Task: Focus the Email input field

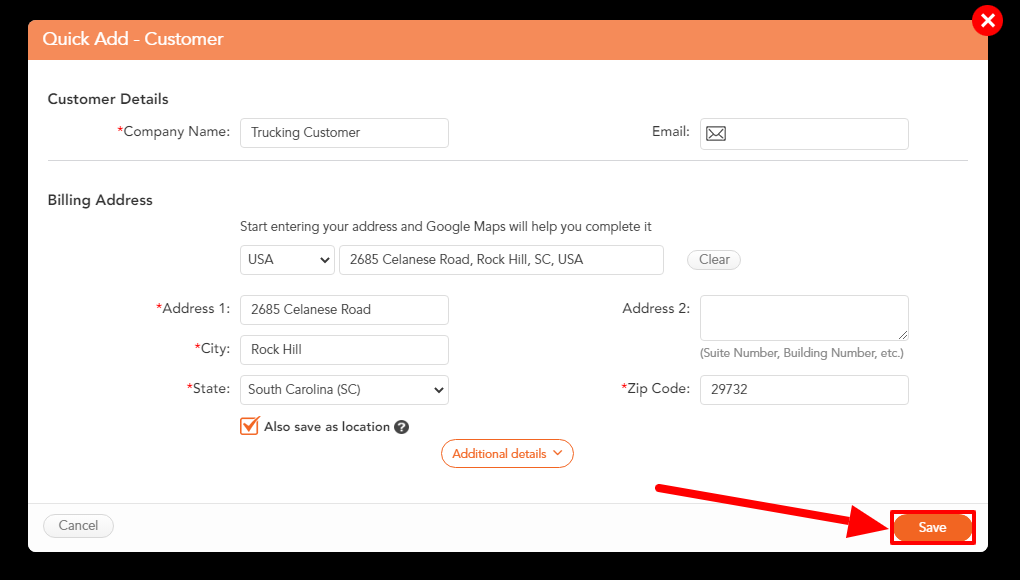Action: click(804, 134)
